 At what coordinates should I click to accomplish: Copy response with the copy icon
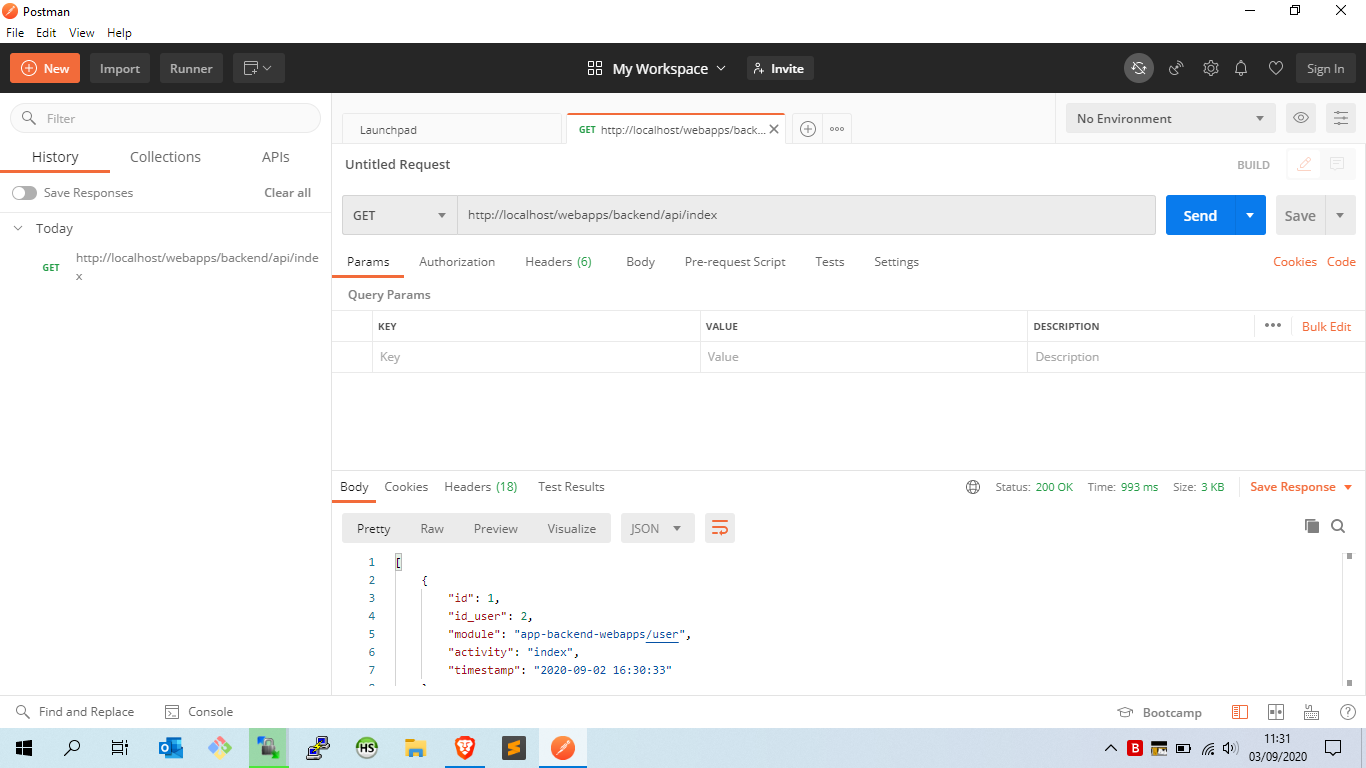click(1312, 526)
